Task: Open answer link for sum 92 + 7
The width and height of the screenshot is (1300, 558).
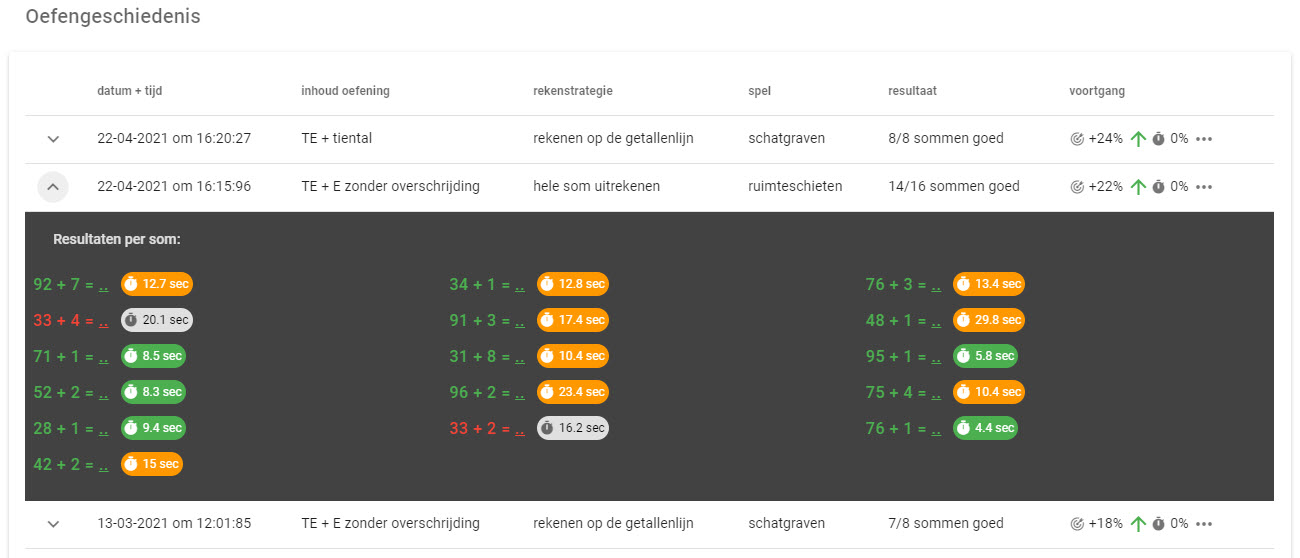Action: point(104,285)
